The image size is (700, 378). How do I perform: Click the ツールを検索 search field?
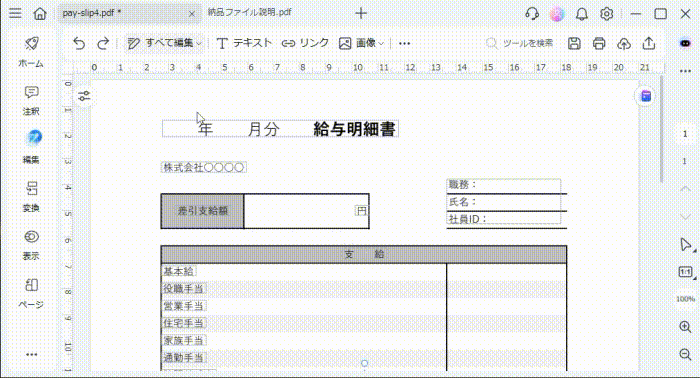(x=520, y=43)
